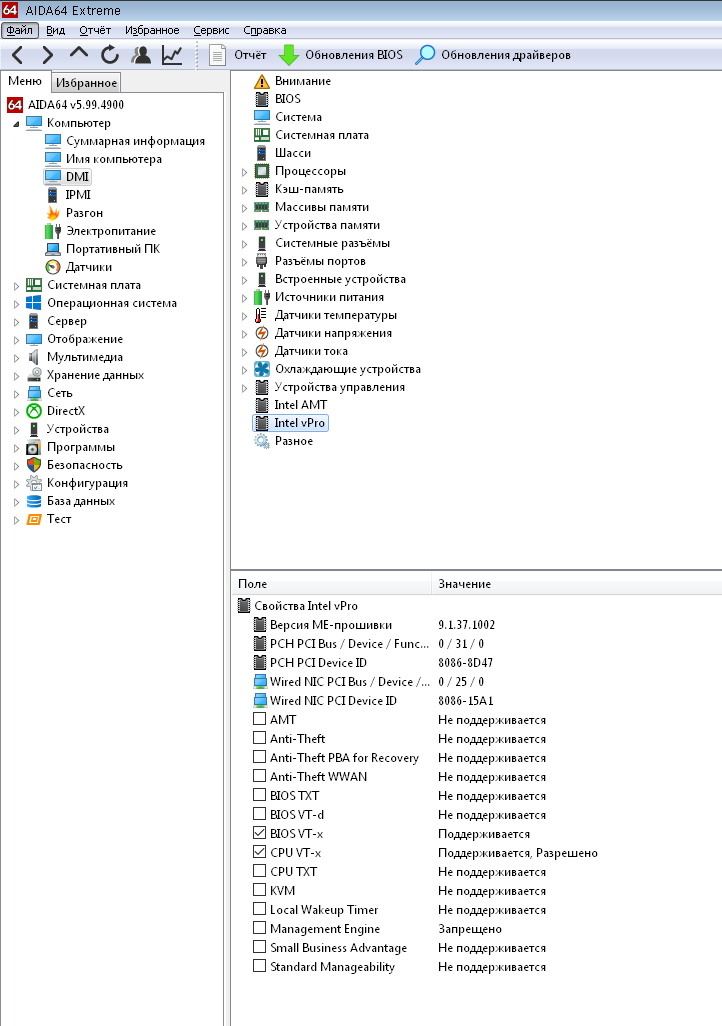Select the BIOS chip icon item
This screenshot has height=1026, width=722.
tap(278, 99)
